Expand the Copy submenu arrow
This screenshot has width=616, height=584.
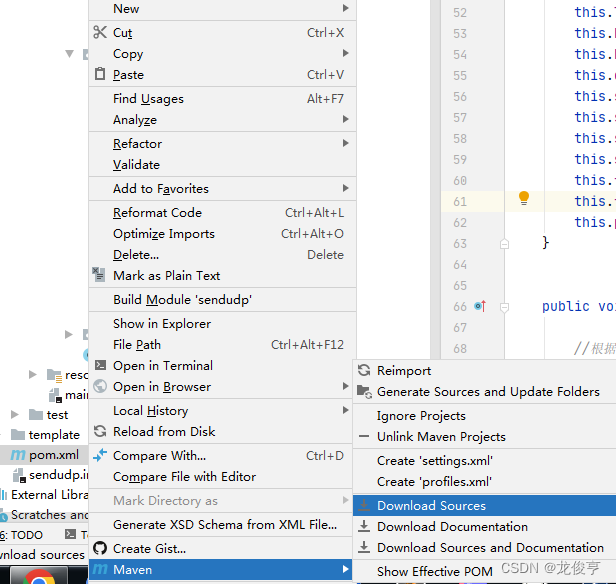(345, 53)
